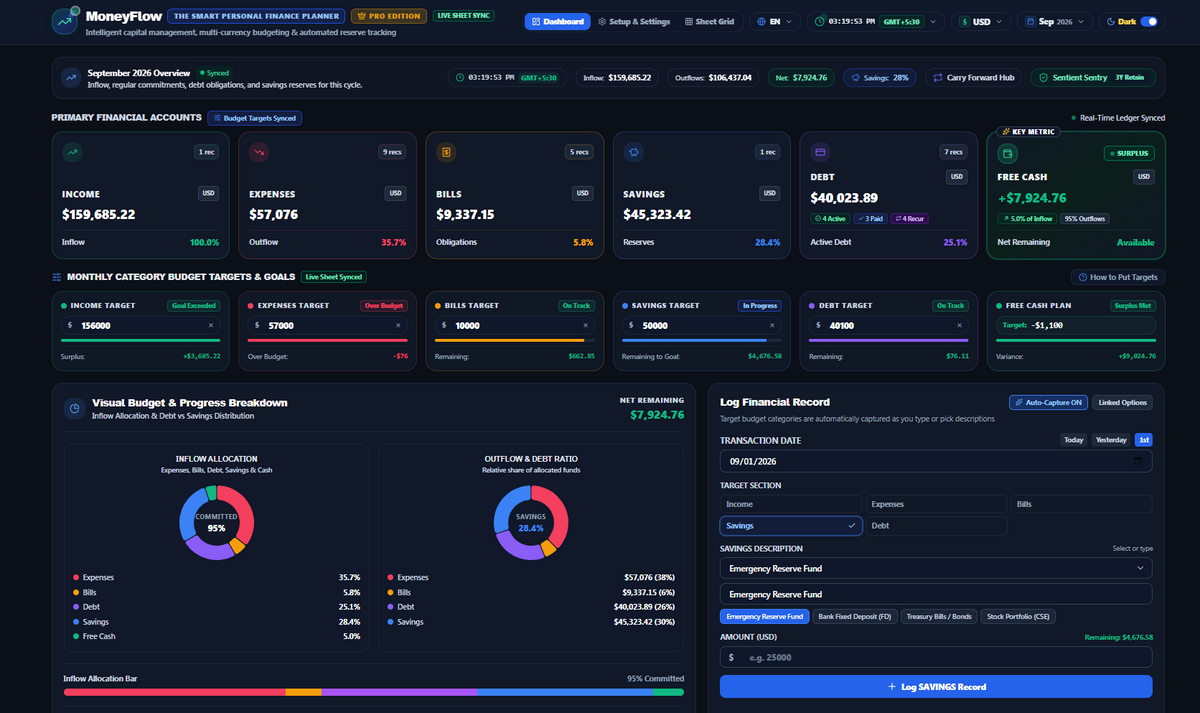Image resolution: width=1200 pixels, height=713 pixels.
Task: Select Savings as target section
Action: [x=791, y=525]
